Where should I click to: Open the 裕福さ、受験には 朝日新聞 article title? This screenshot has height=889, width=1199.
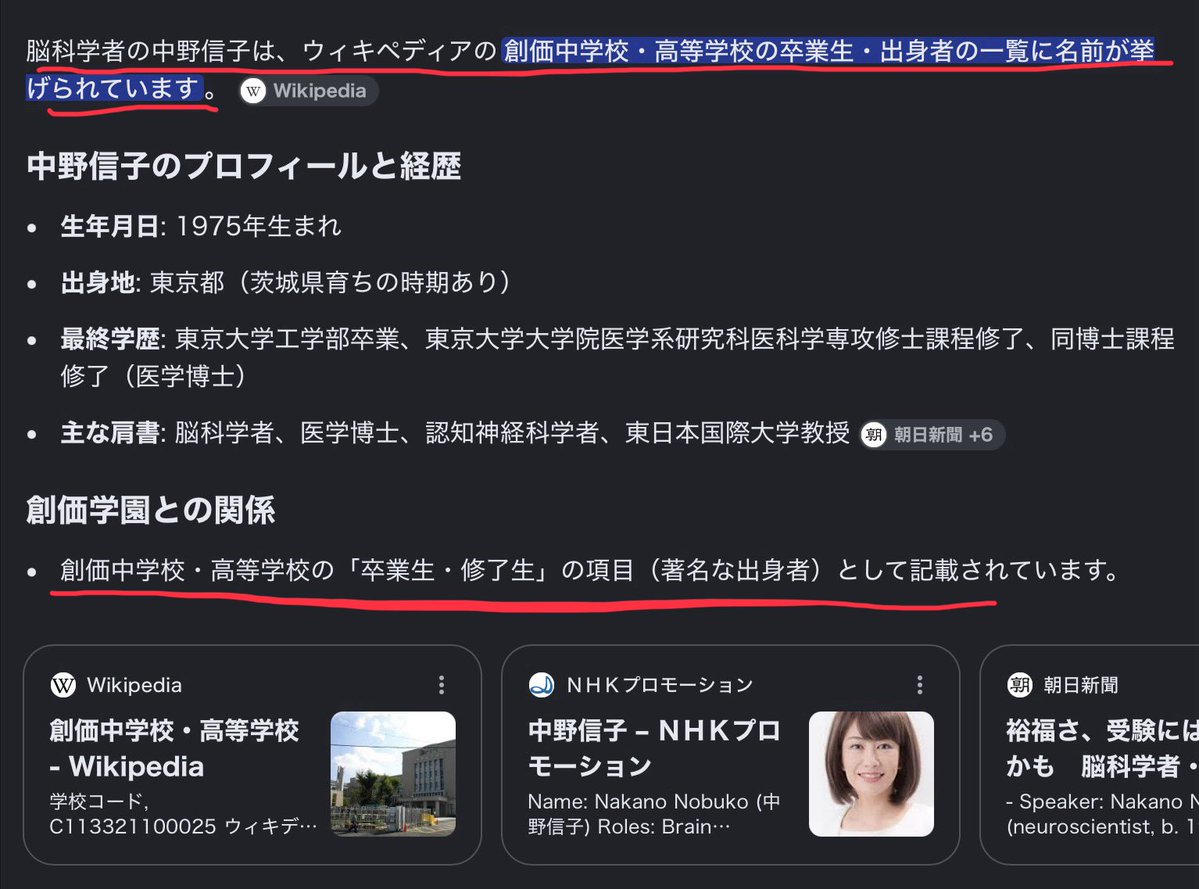(x=1103, y=748)
